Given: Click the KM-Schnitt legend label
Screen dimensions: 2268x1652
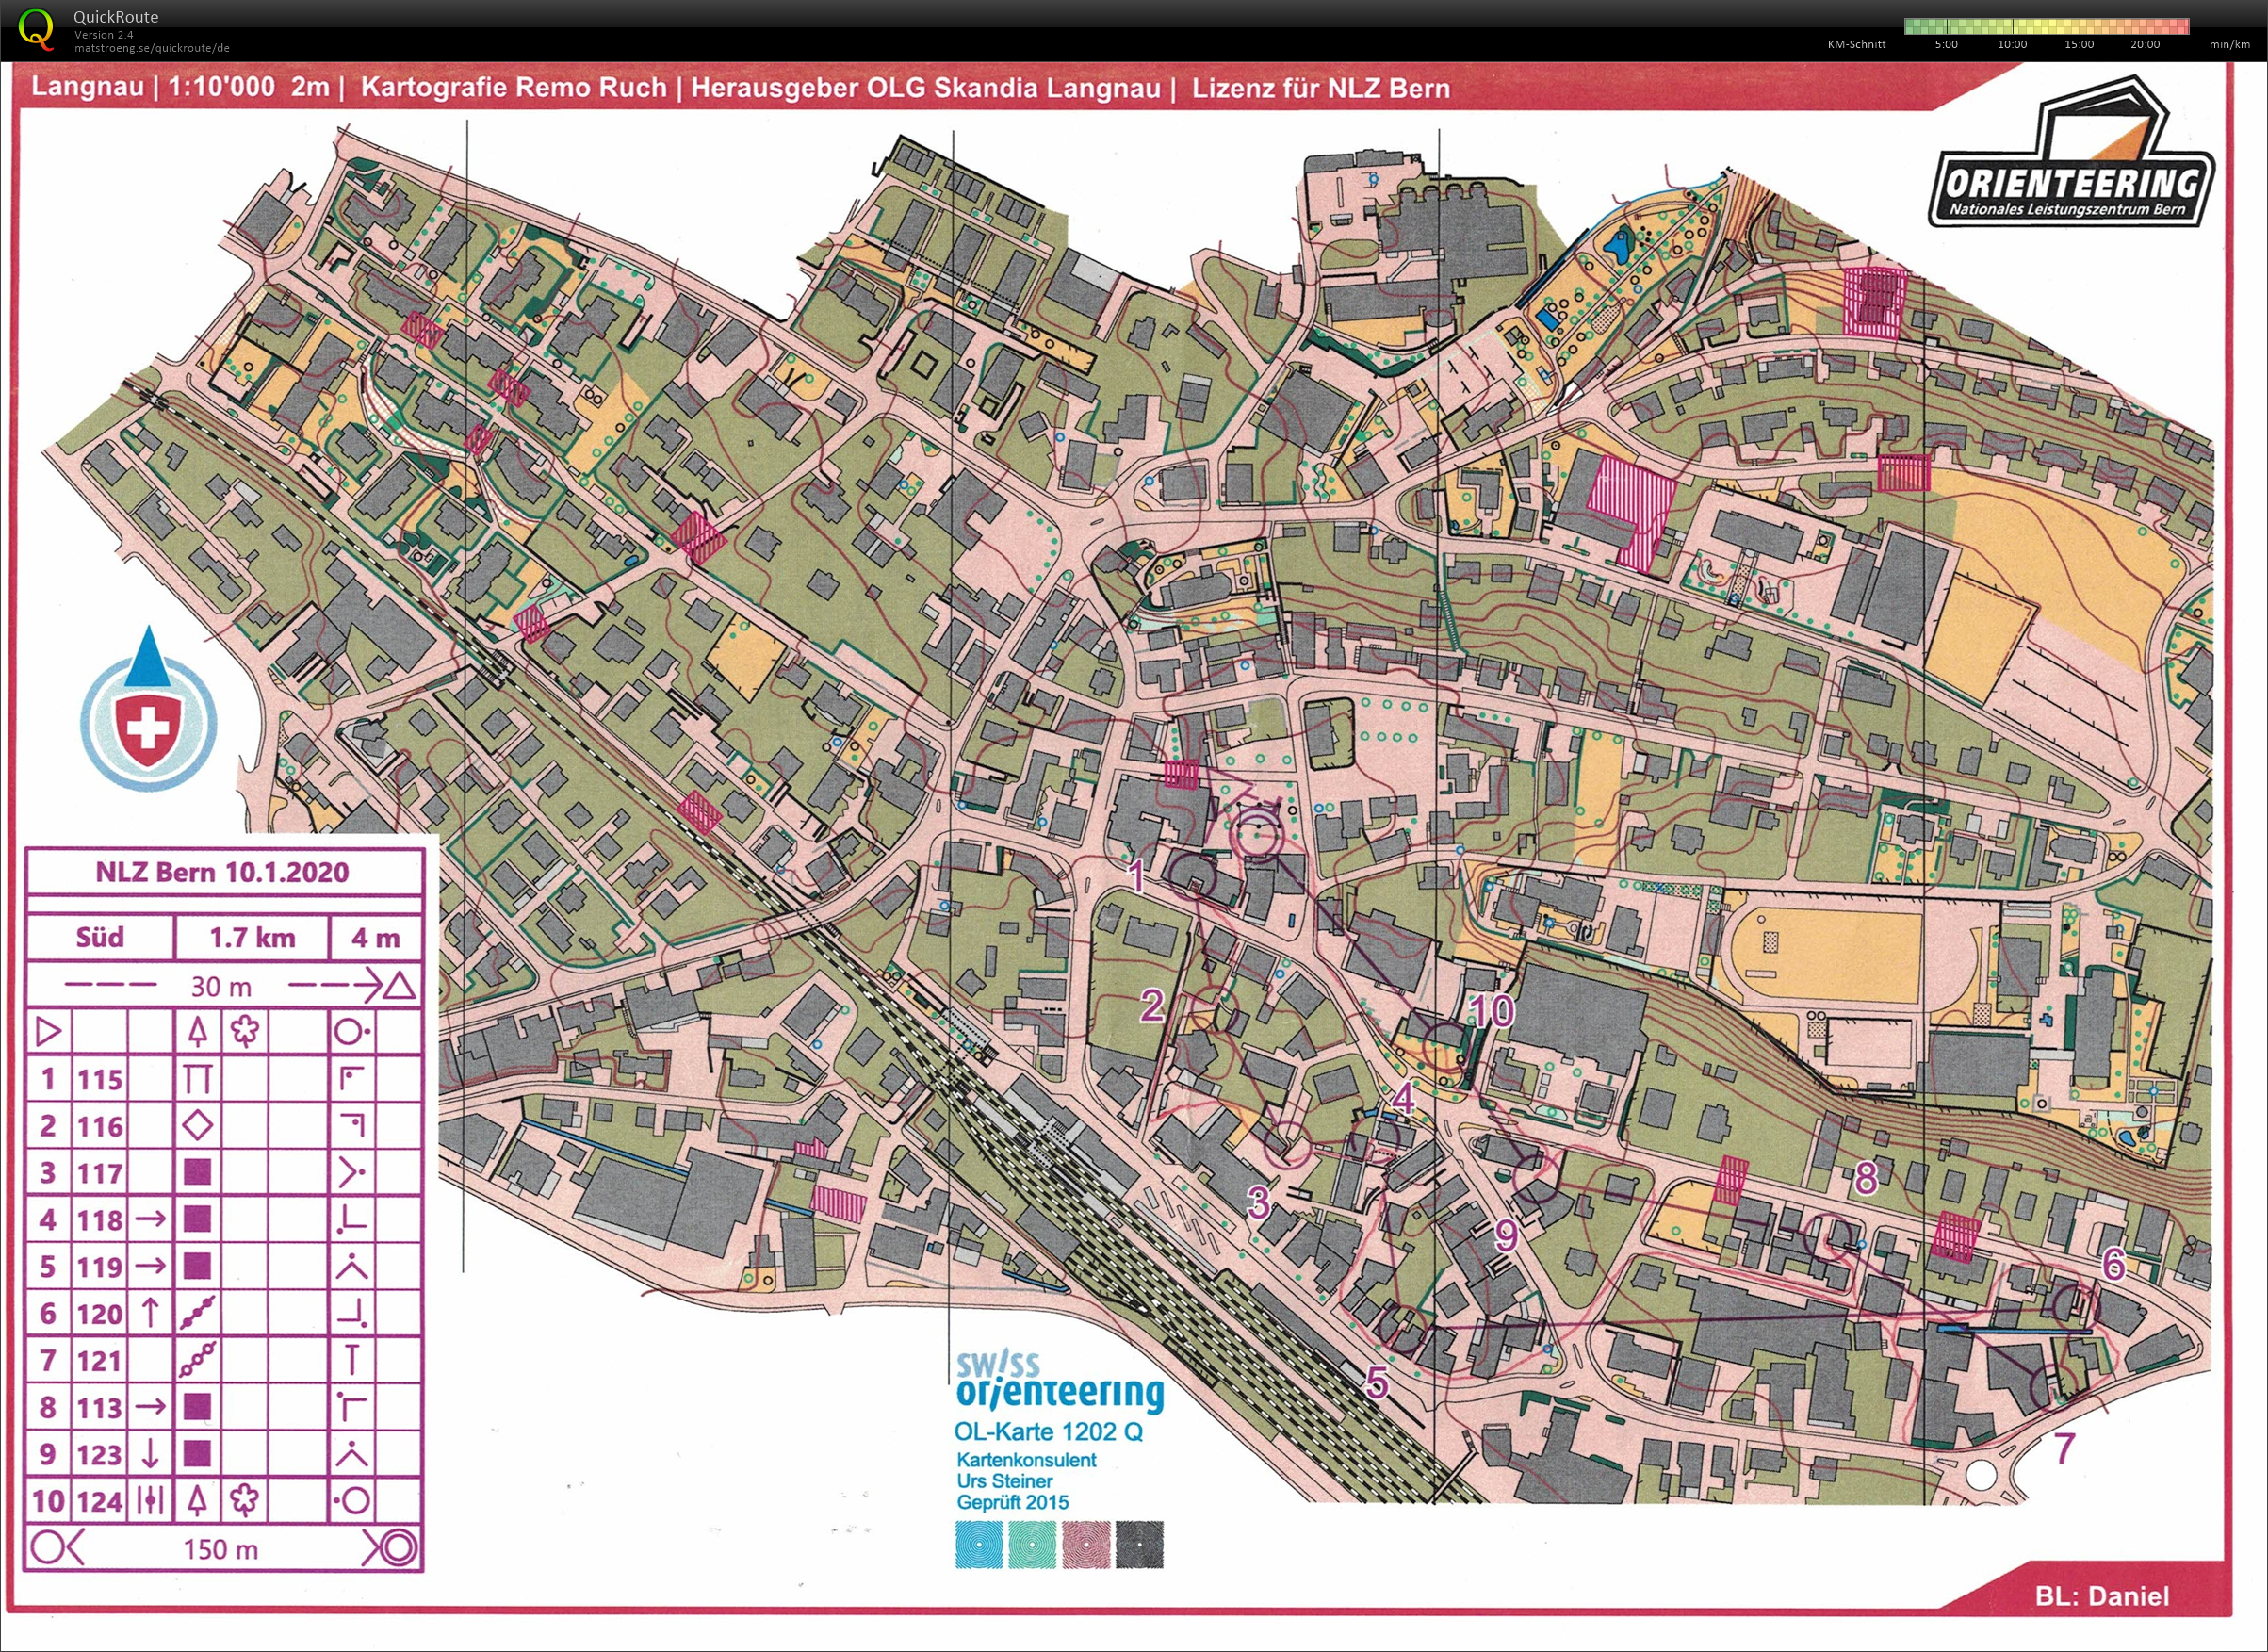Looking at the screenshot, I should pyautogui.click(x=1855, y=45).
